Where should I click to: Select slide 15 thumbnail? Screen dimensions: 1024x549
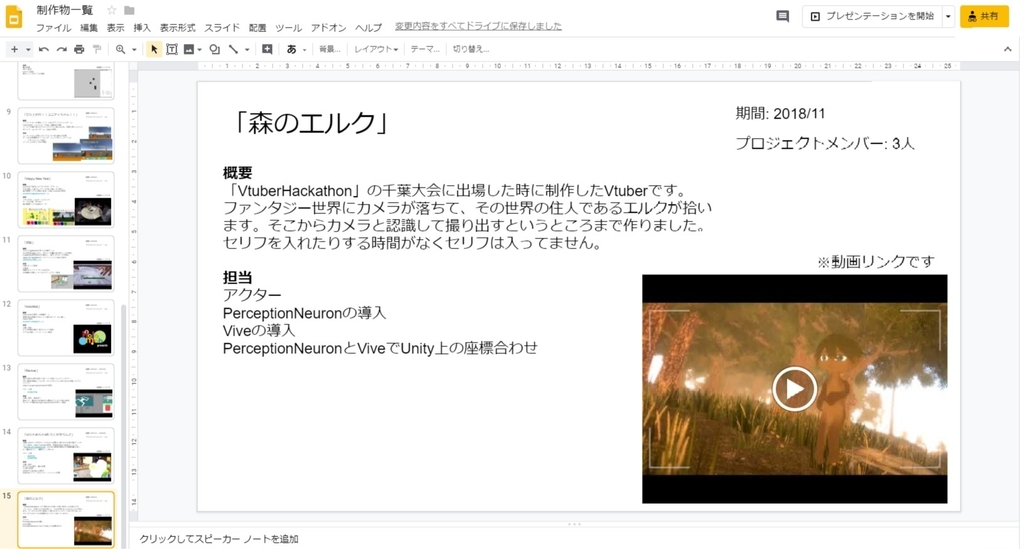tap(66, 519)
